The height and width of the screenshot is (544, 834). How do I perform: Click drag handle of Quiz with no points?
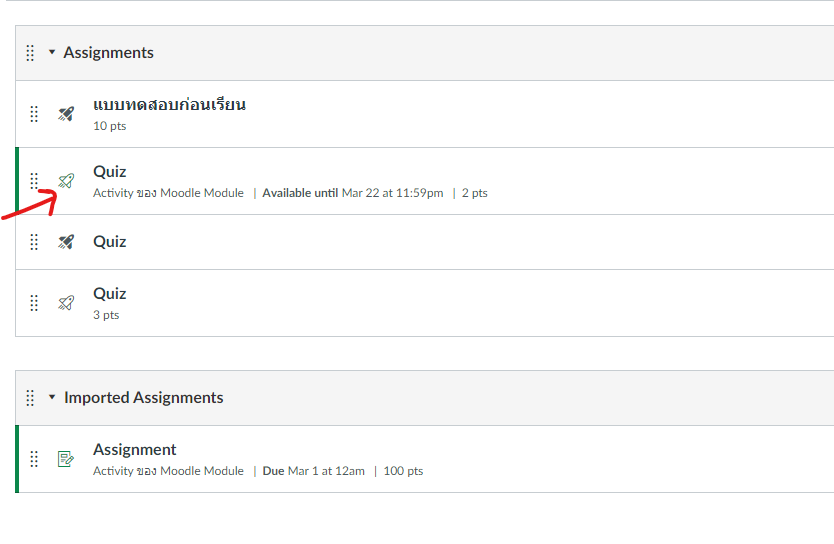pos(34,242)
